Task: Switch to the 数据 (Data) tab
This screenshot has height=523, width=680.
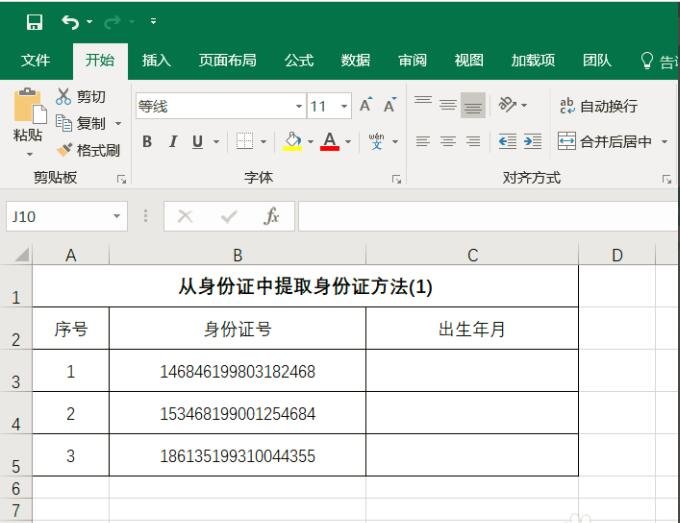Action: [356, 60]
